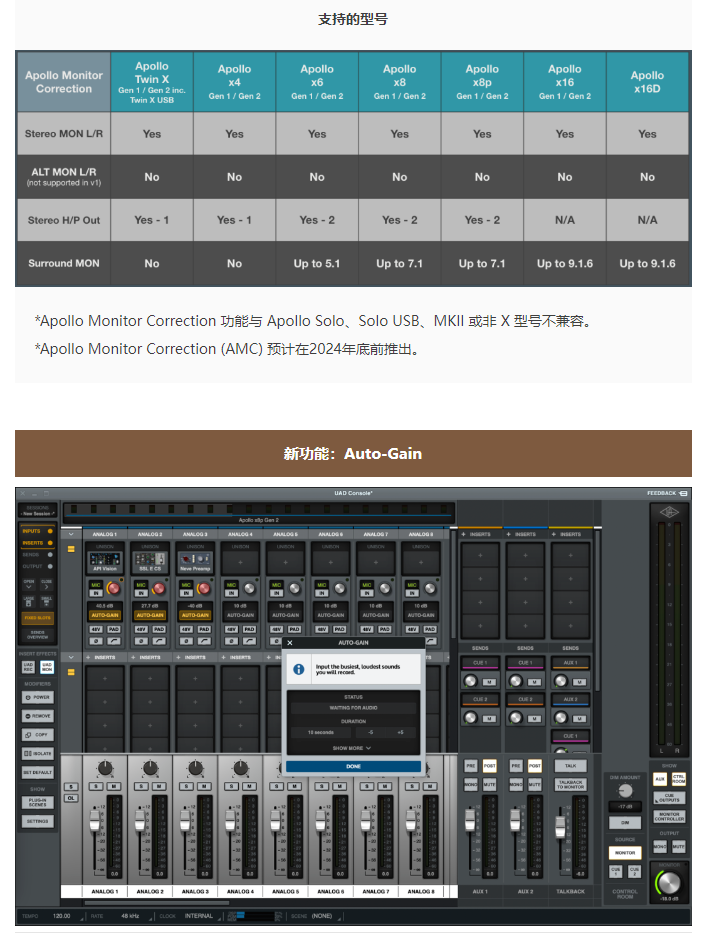
Task: Toggle PAD on Analog 2
Action: (x=159, y=629)
